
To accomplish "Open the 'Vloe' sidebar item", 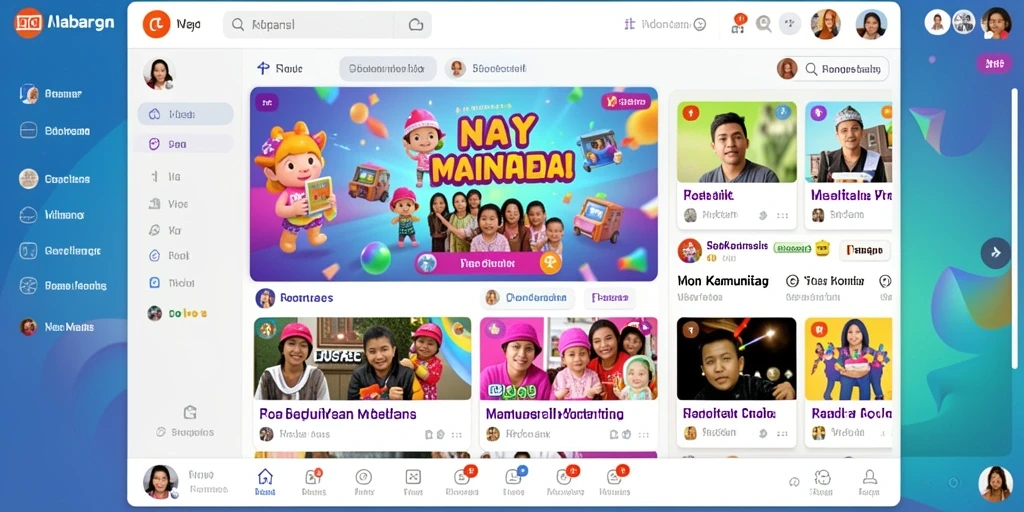I will point(169,204).
